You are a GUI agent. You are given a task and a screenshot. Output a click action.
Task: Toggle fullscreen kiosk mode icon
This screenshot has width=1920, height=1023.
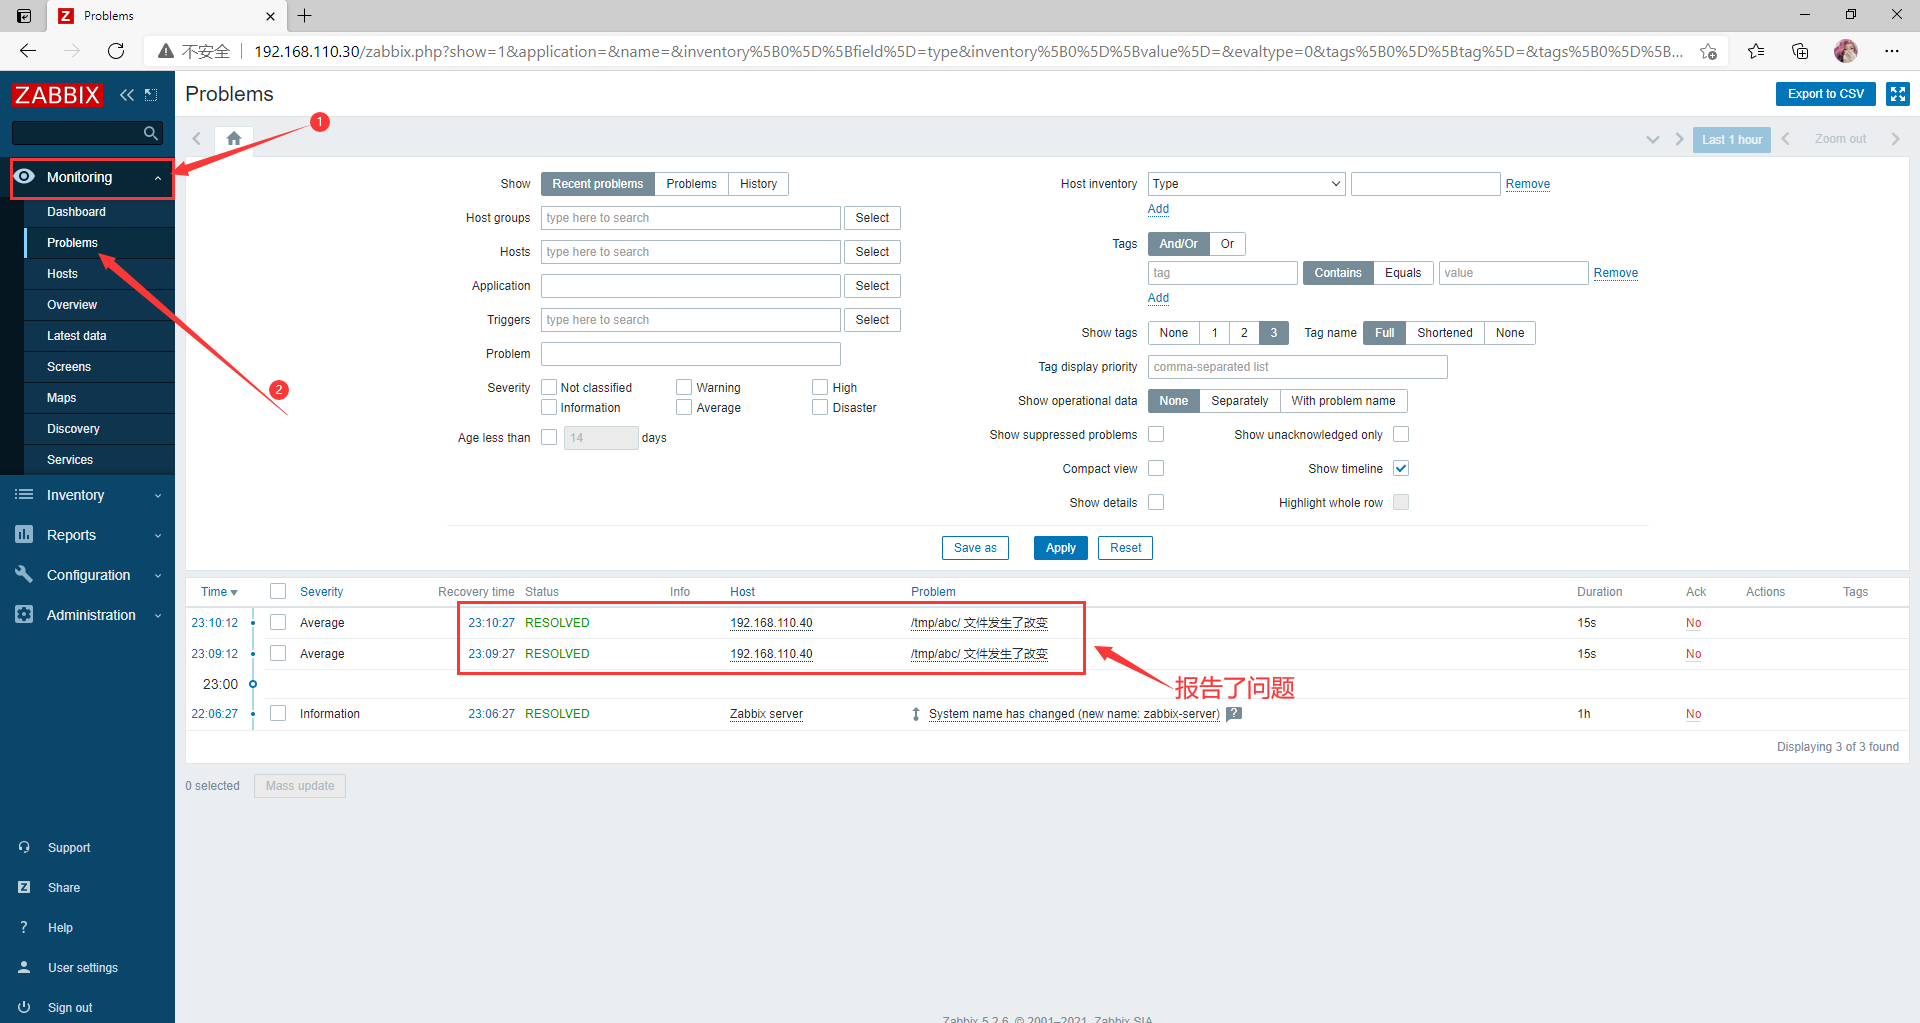1897,94
